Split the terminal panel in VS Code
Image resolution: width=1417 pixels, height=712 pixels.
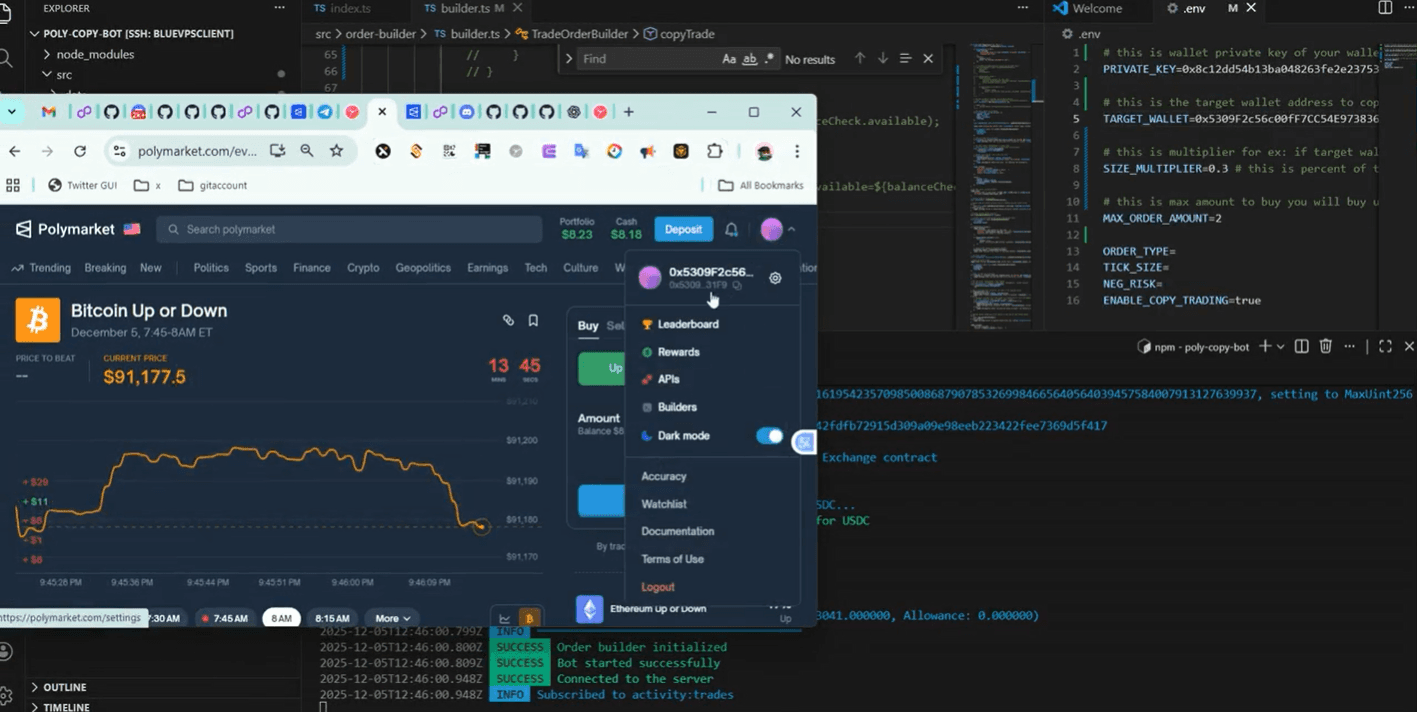(x=1302, y=345)
